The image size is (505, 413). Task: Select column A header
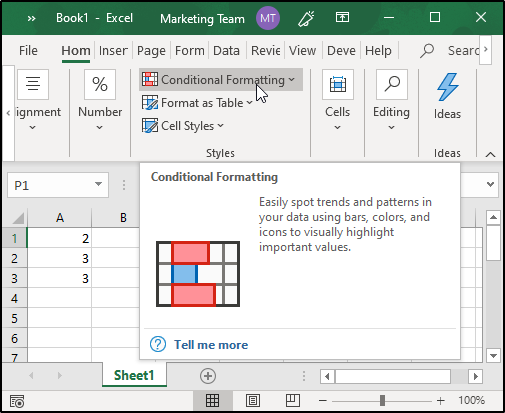coord(60,218)
